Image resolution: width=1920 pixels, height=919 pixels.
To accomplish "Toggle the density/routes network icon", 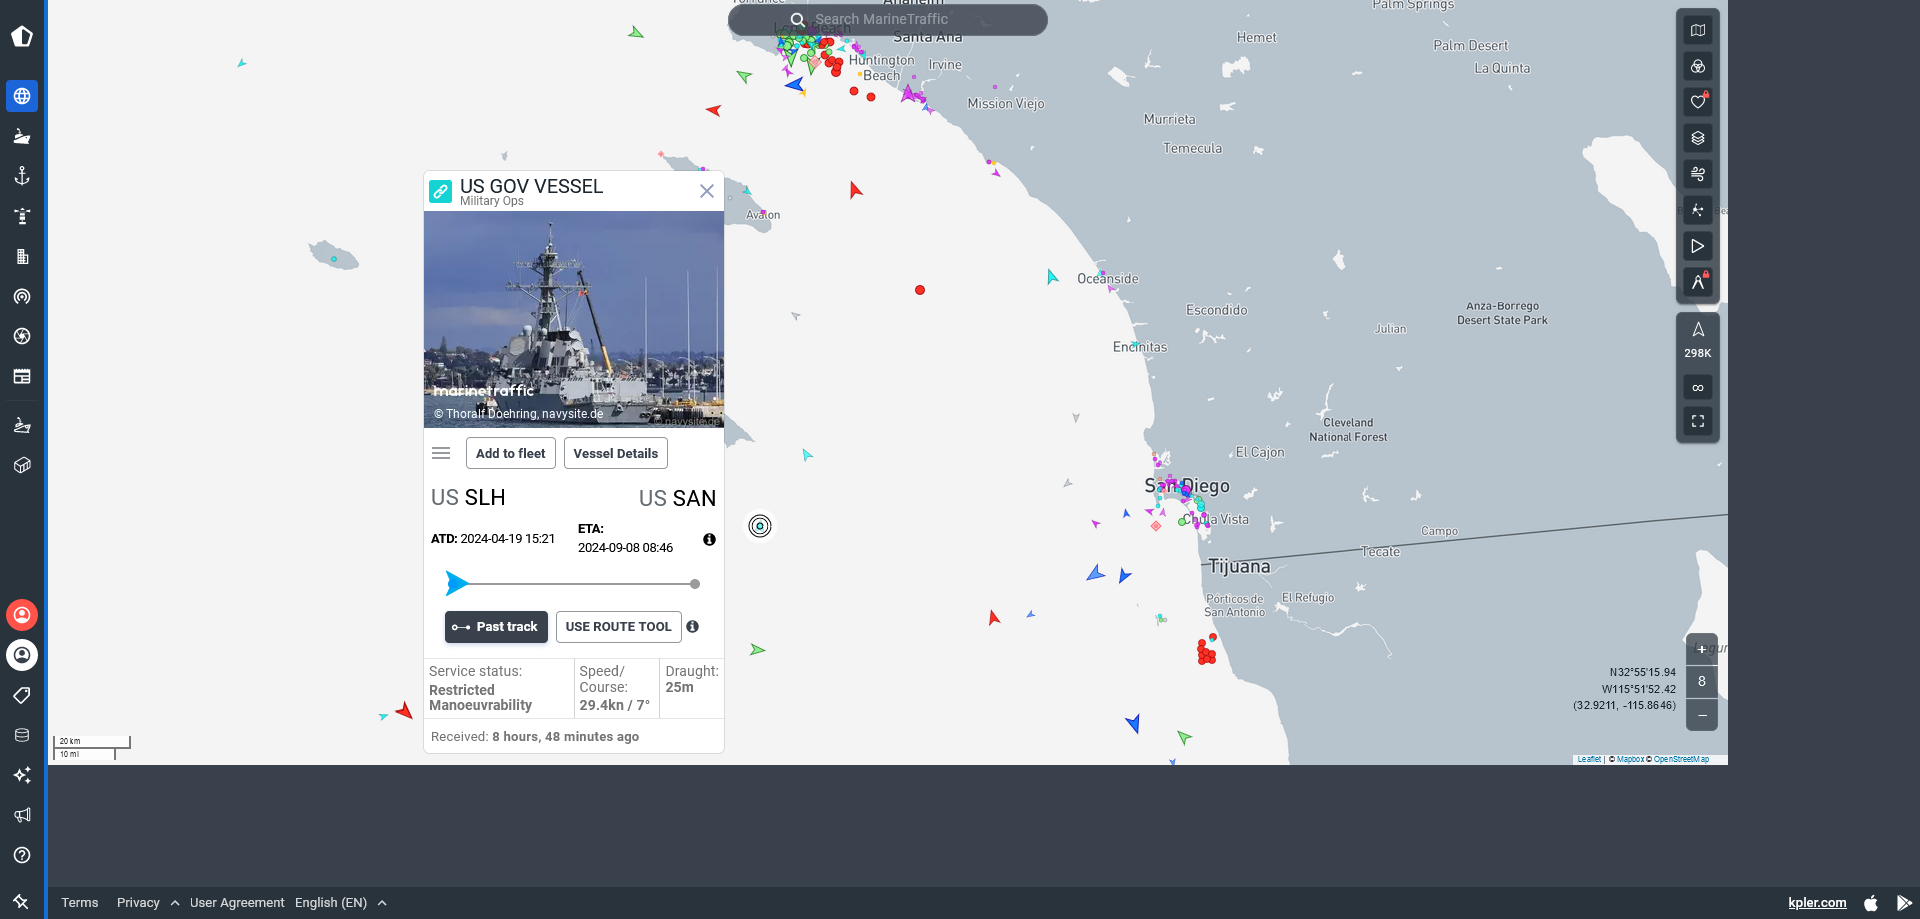I will coord(1698,210).
